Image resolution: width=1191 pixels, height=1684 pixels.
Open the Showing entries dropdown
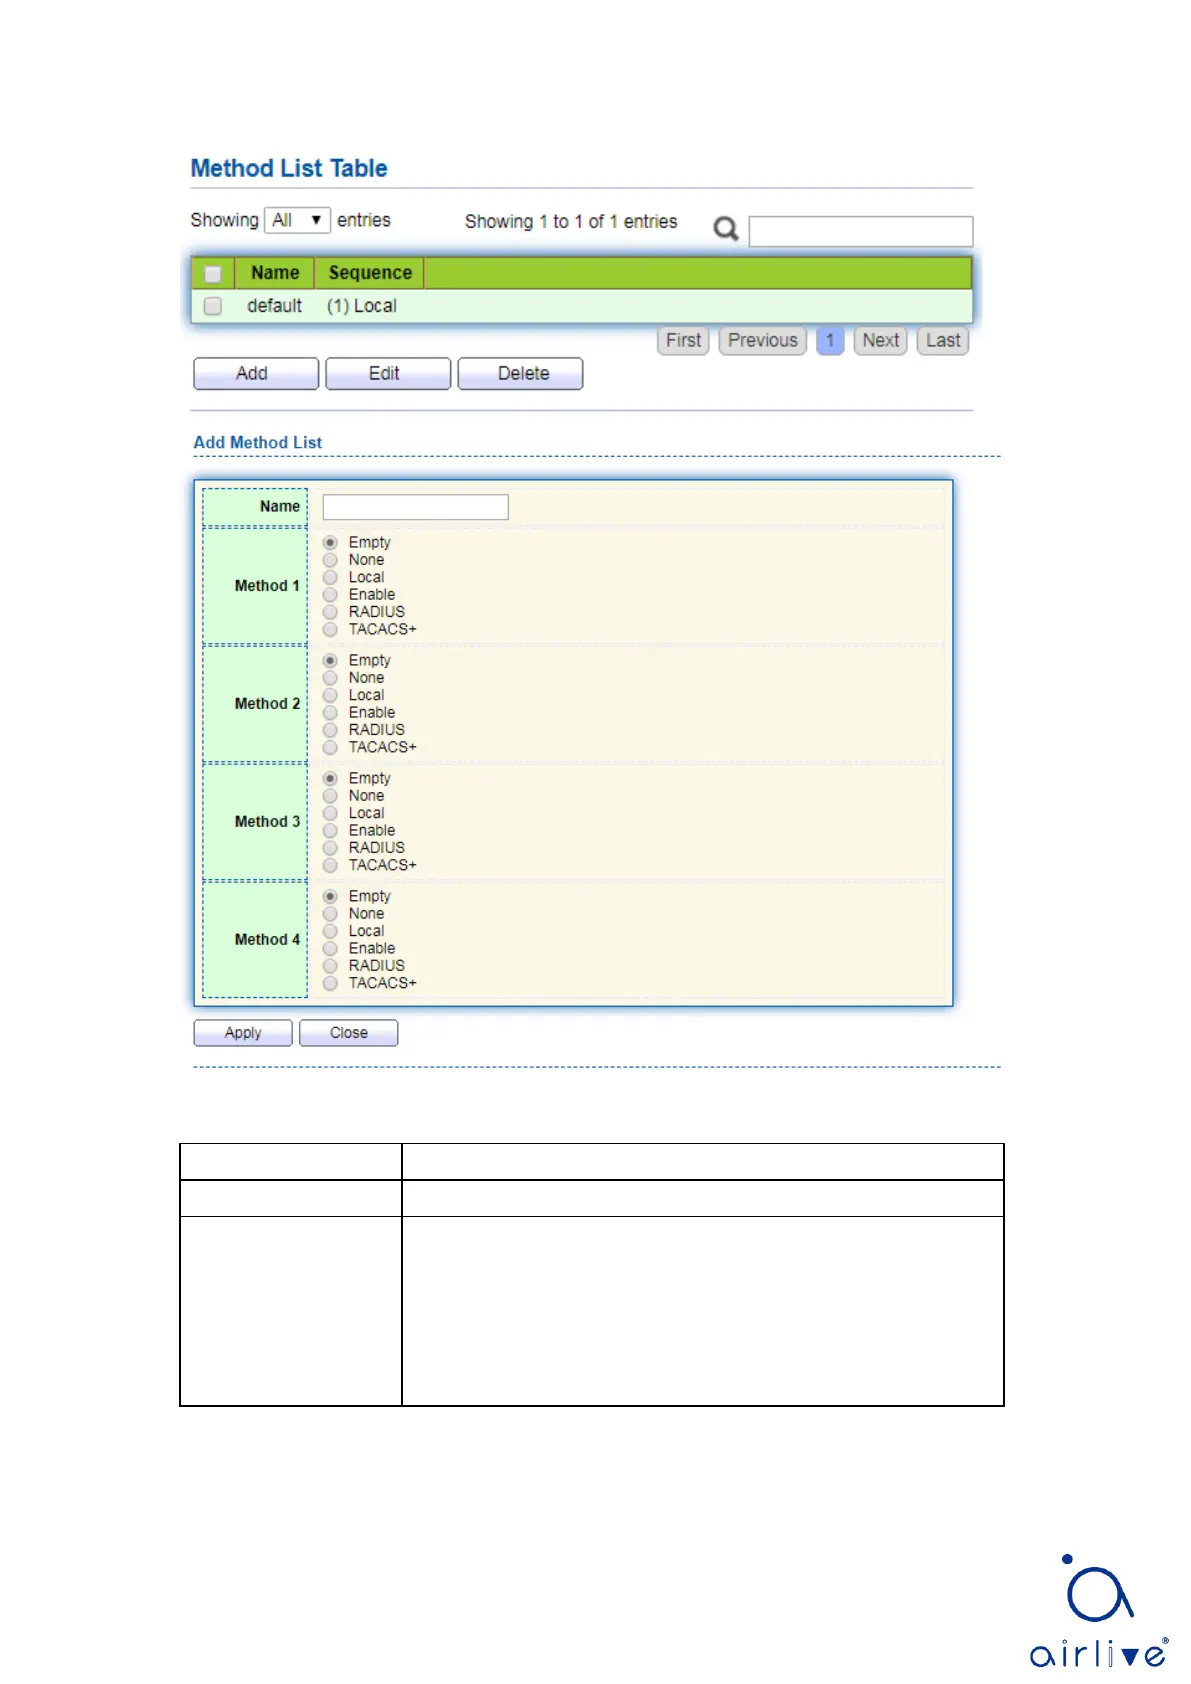coord(297,220)
